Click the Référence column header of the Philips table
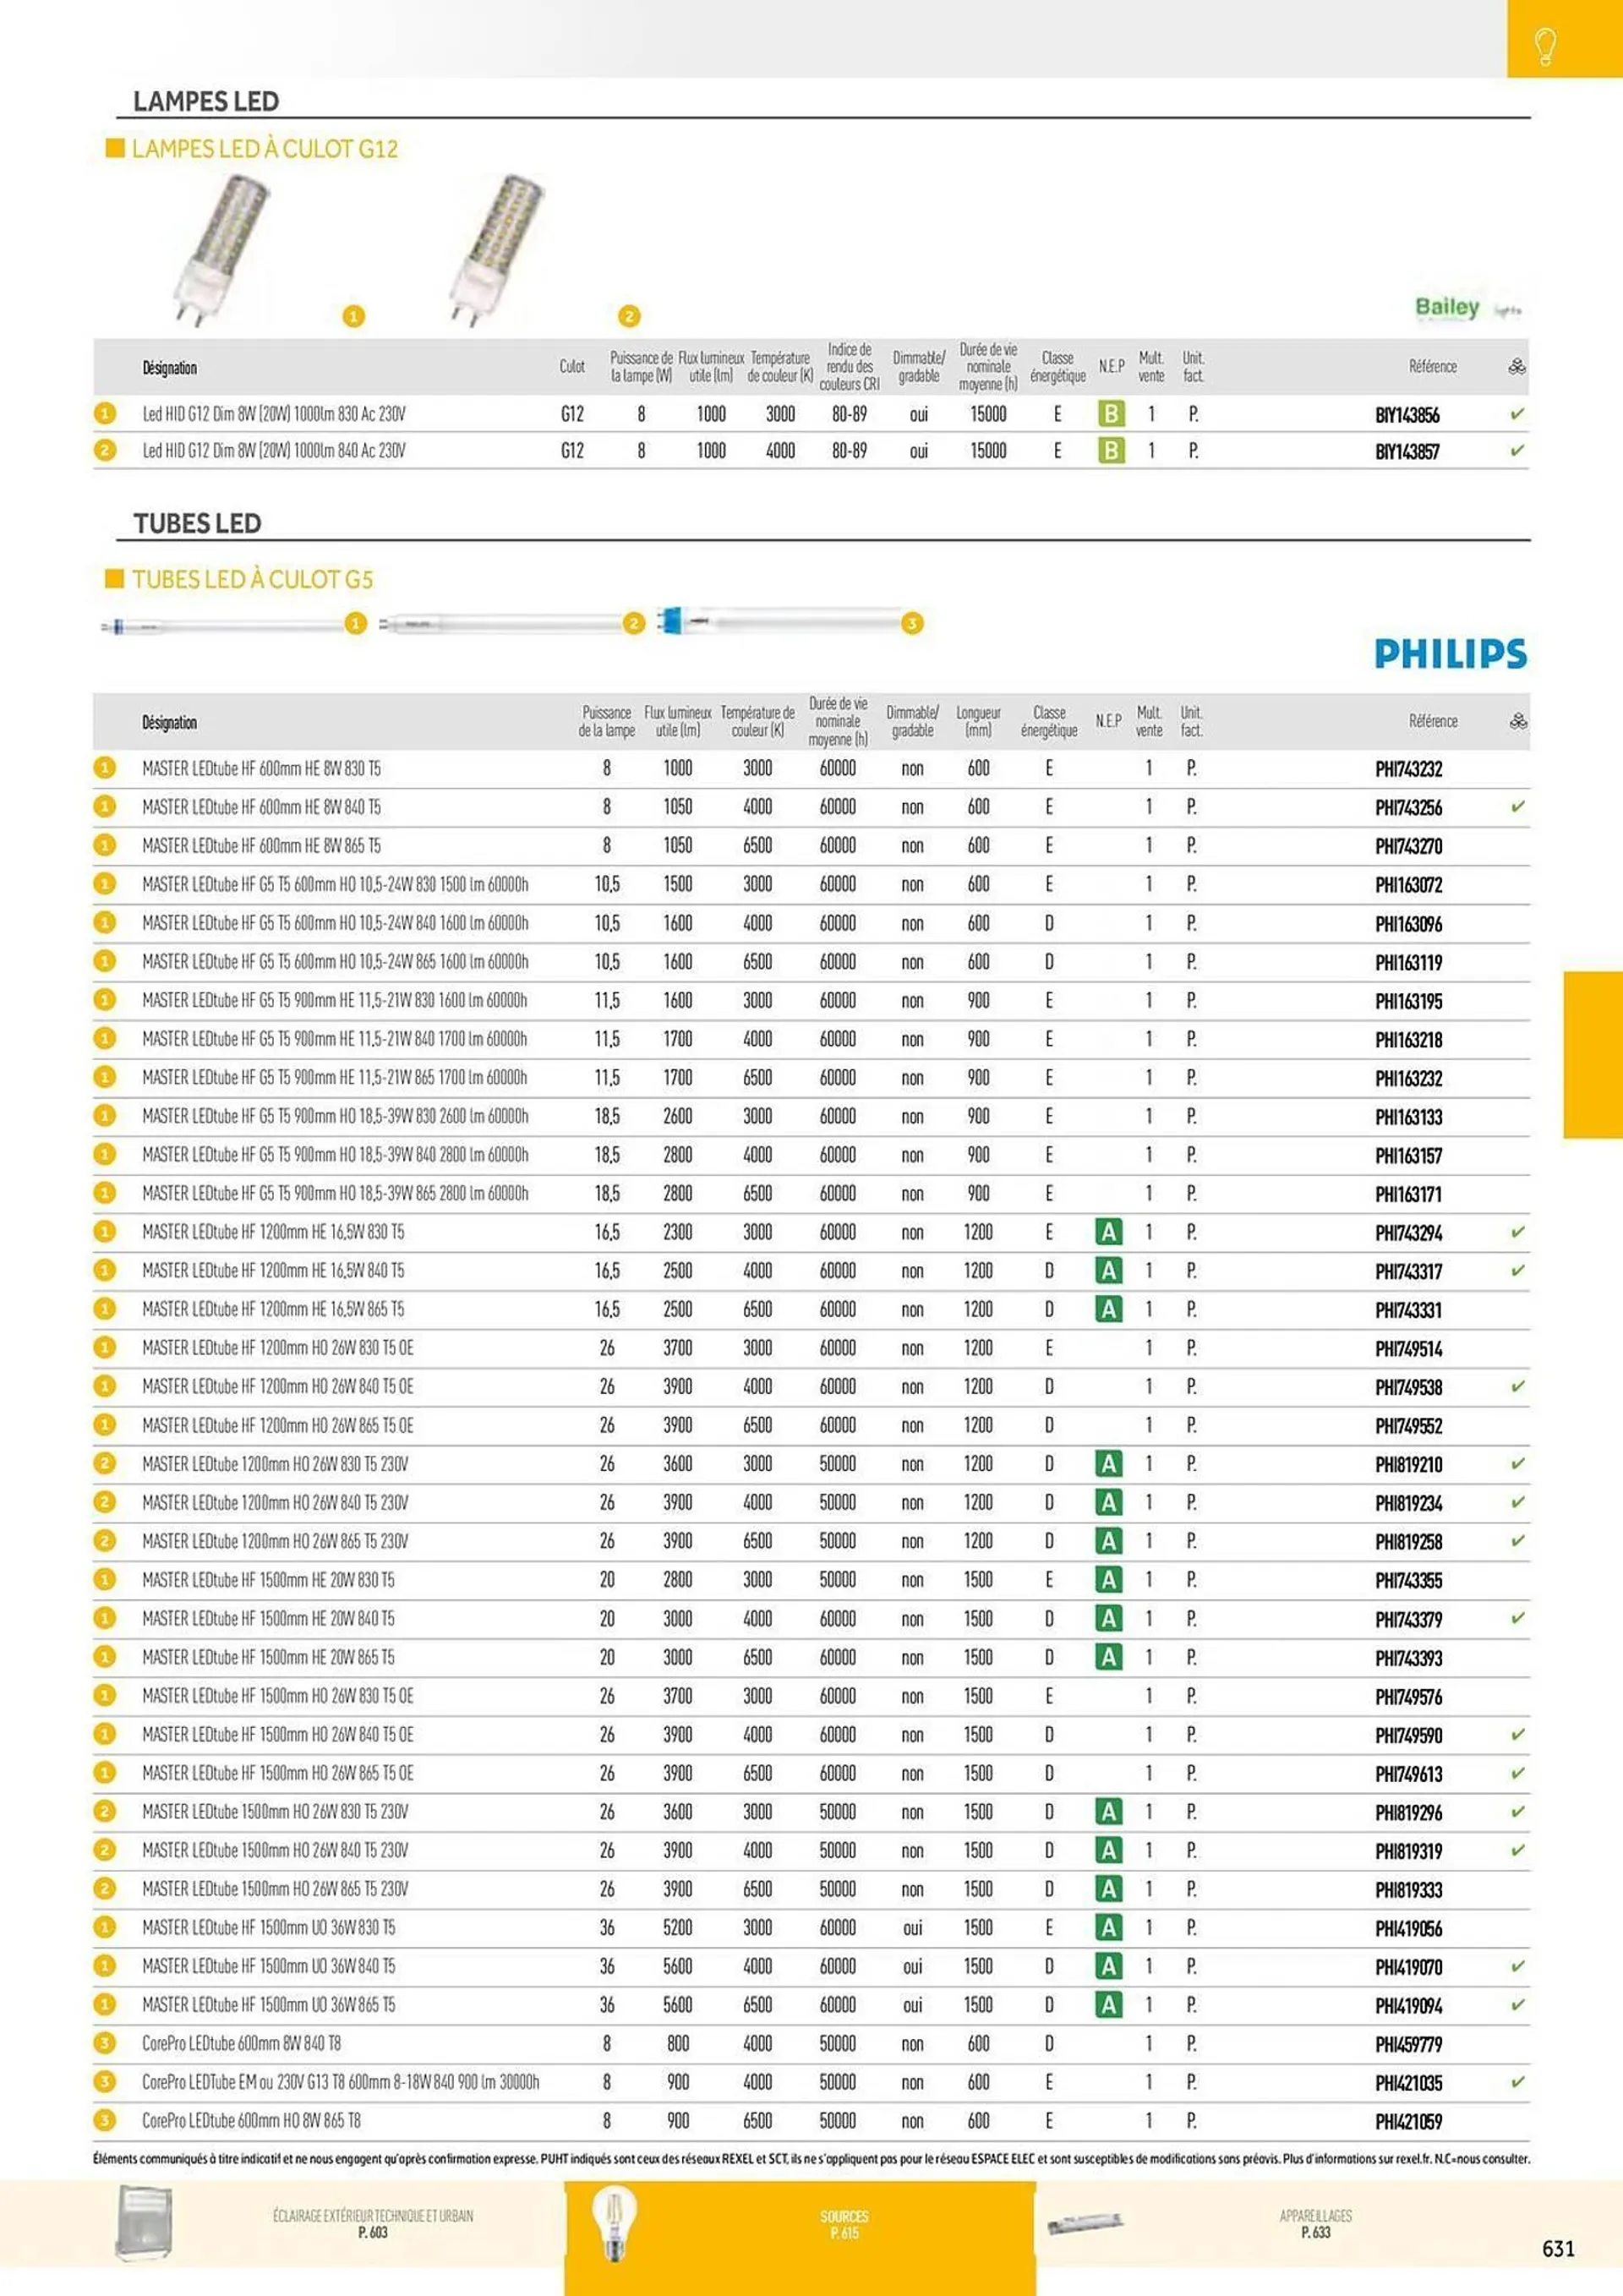 [x=1433, y=721]
